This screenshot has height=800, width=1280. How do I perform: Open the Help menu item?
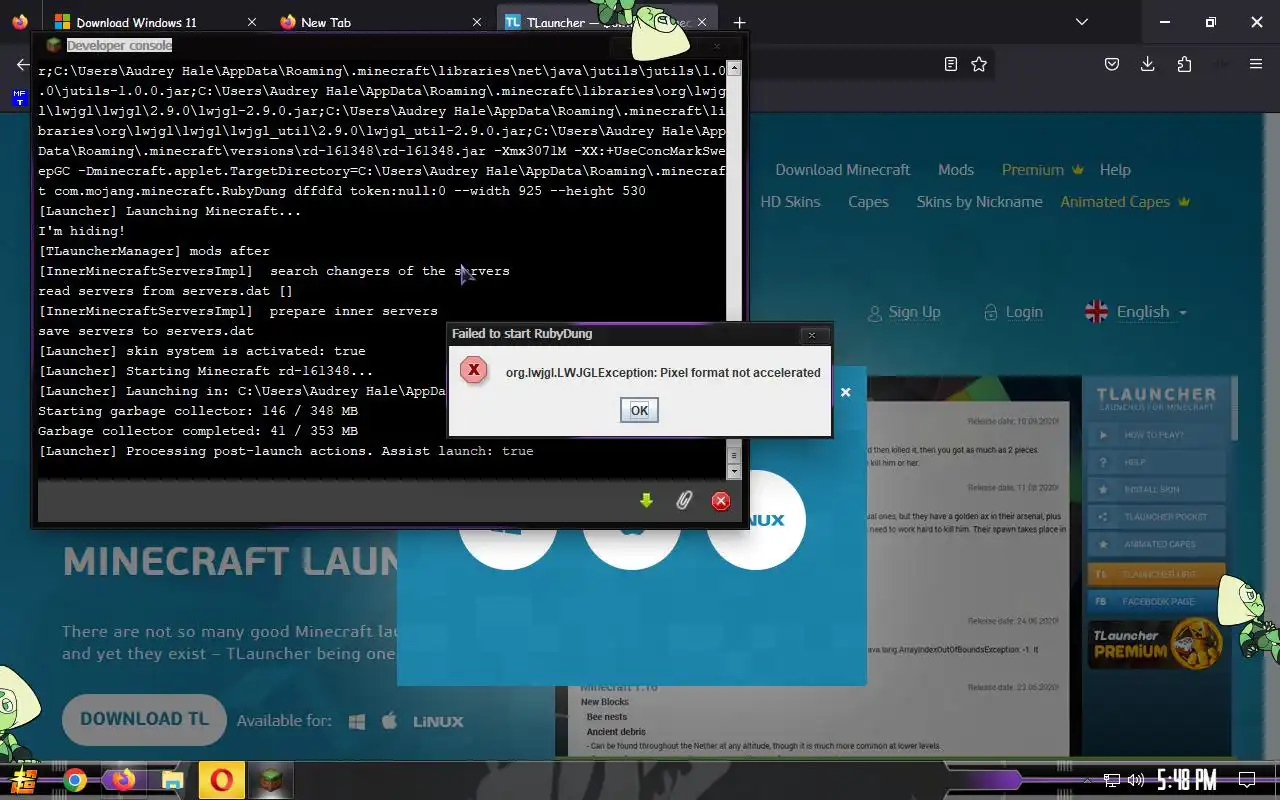coord(1115,170)
